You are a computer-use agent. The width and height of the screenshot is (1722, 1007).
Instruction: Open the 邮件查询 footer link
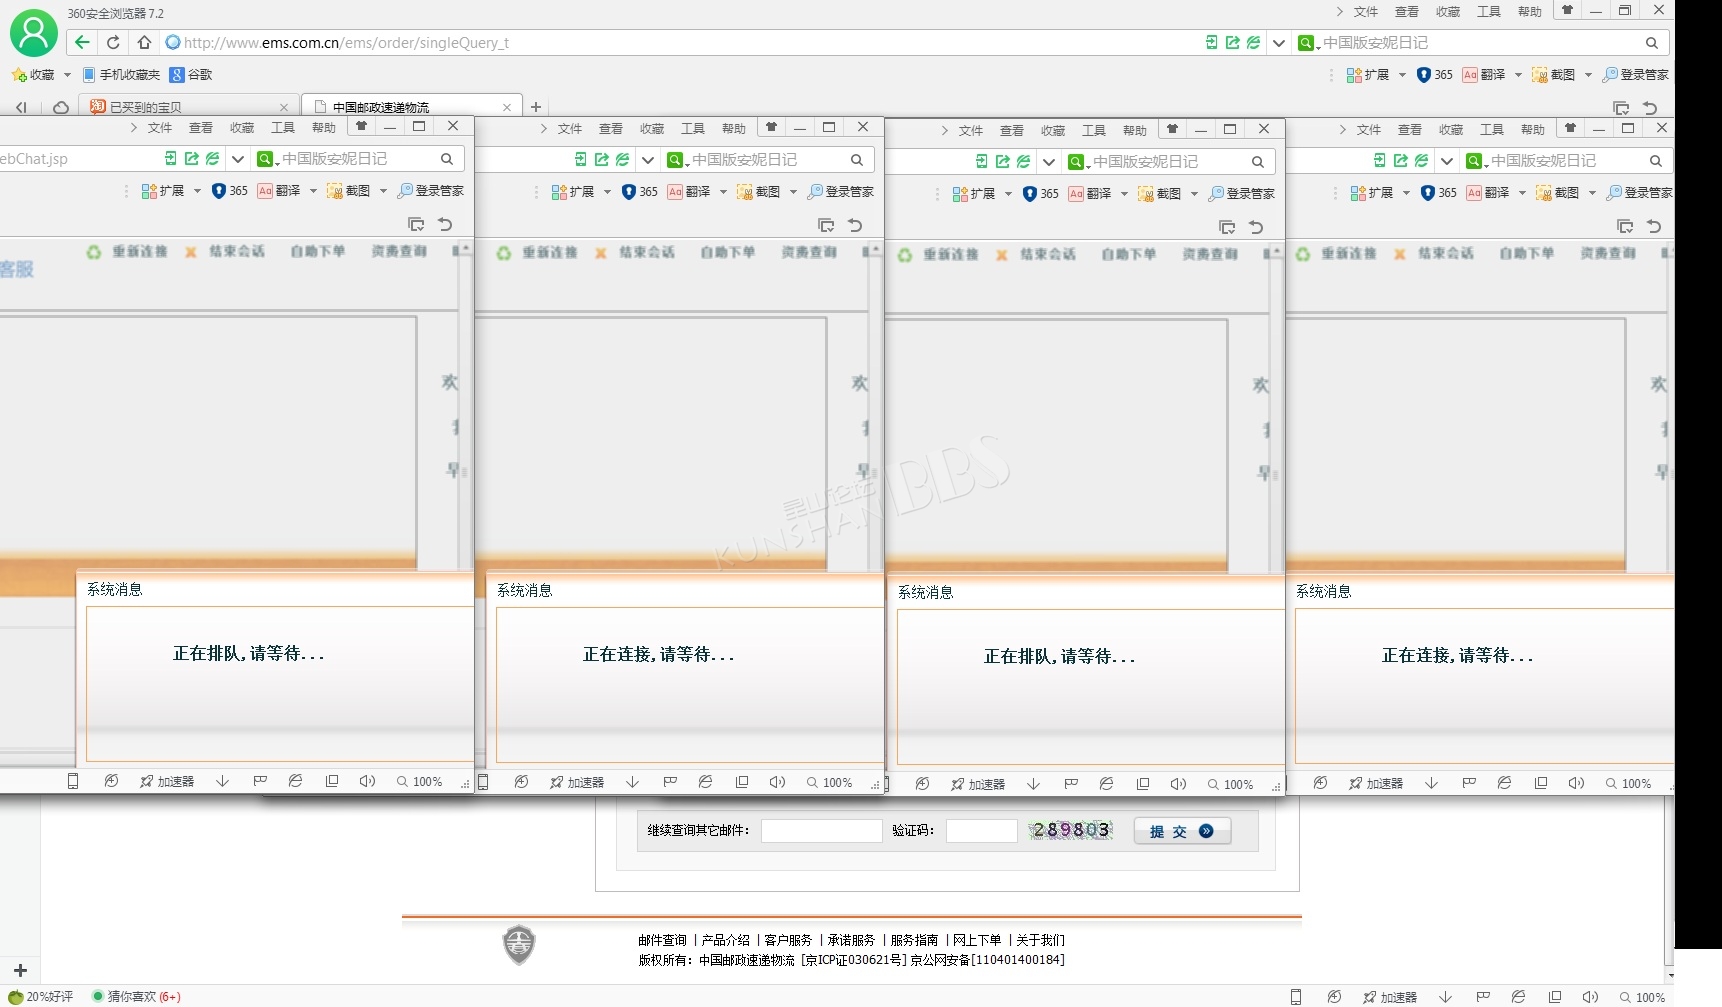[662, 940]
